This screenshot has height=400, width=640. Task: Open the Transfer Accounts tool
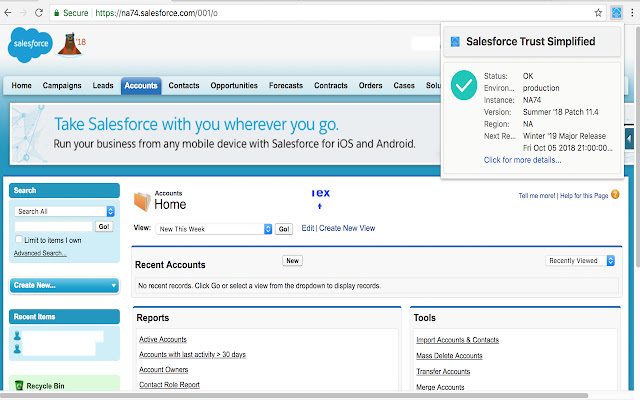click(x=443, y=371)
